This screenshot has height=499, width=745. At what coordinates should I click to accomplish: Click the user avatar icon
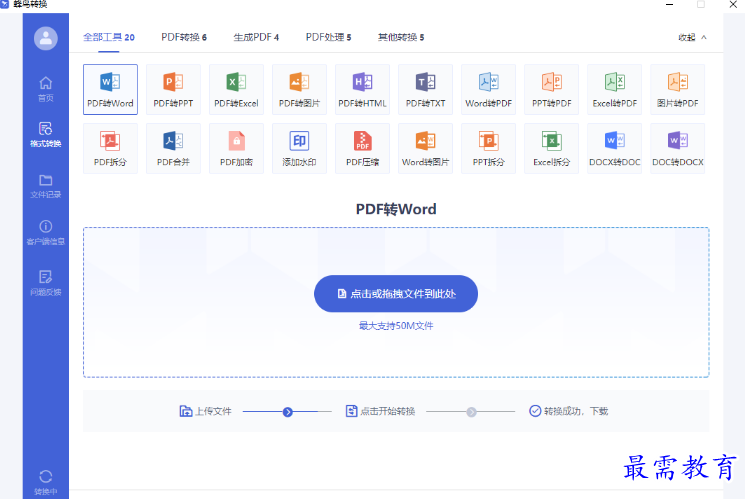pos(46,38)
